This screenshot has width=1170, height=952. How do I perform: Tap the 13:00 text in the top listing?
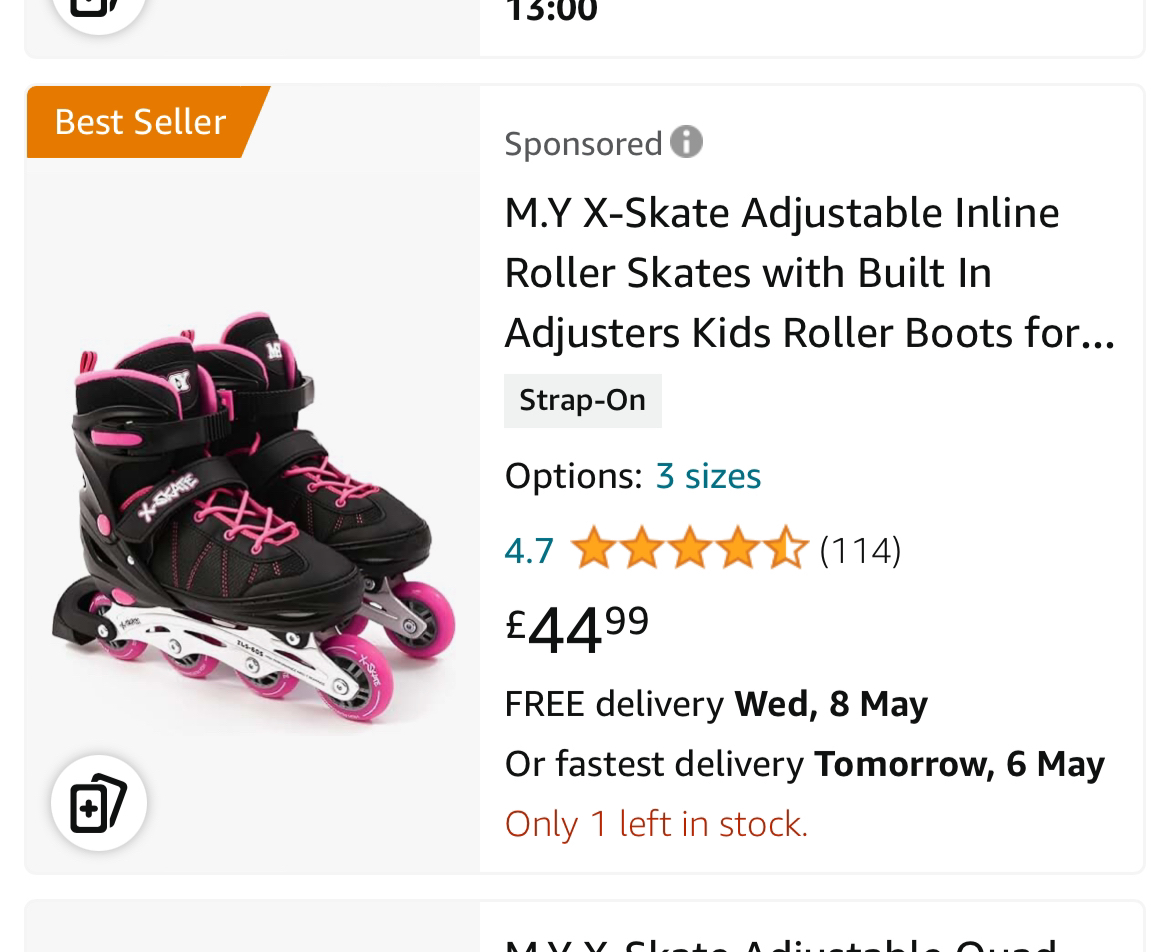pos(551,12)
